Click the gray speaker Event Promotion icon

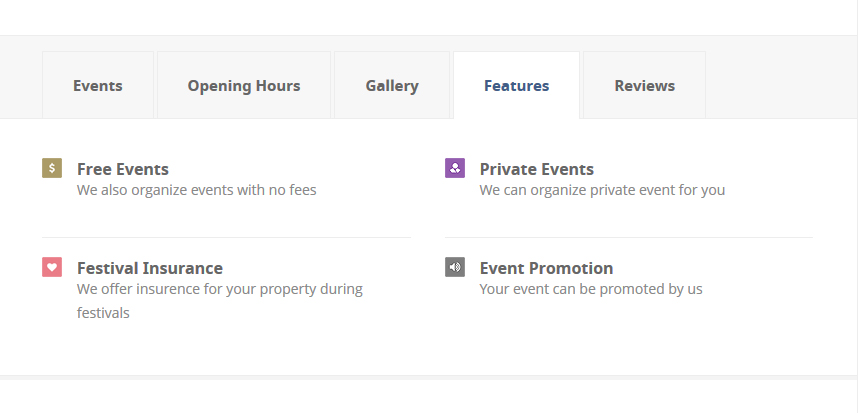pyautogui.click(x=455, y=267)
